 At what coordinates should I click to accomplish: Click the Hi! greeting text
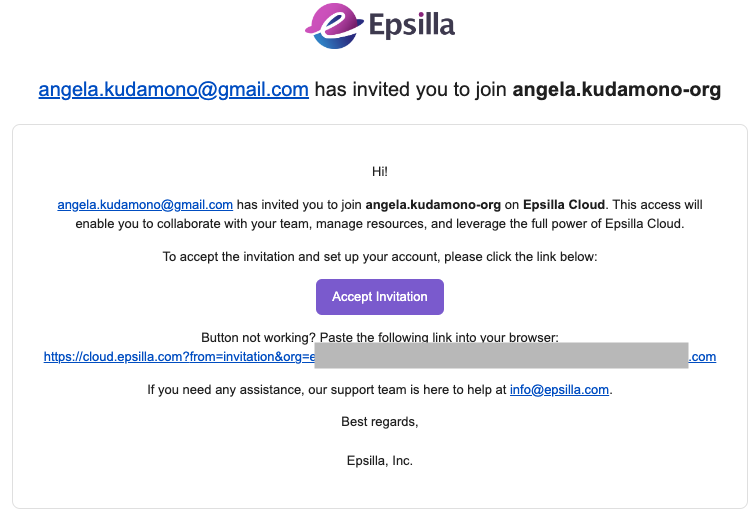coord(380,172)
